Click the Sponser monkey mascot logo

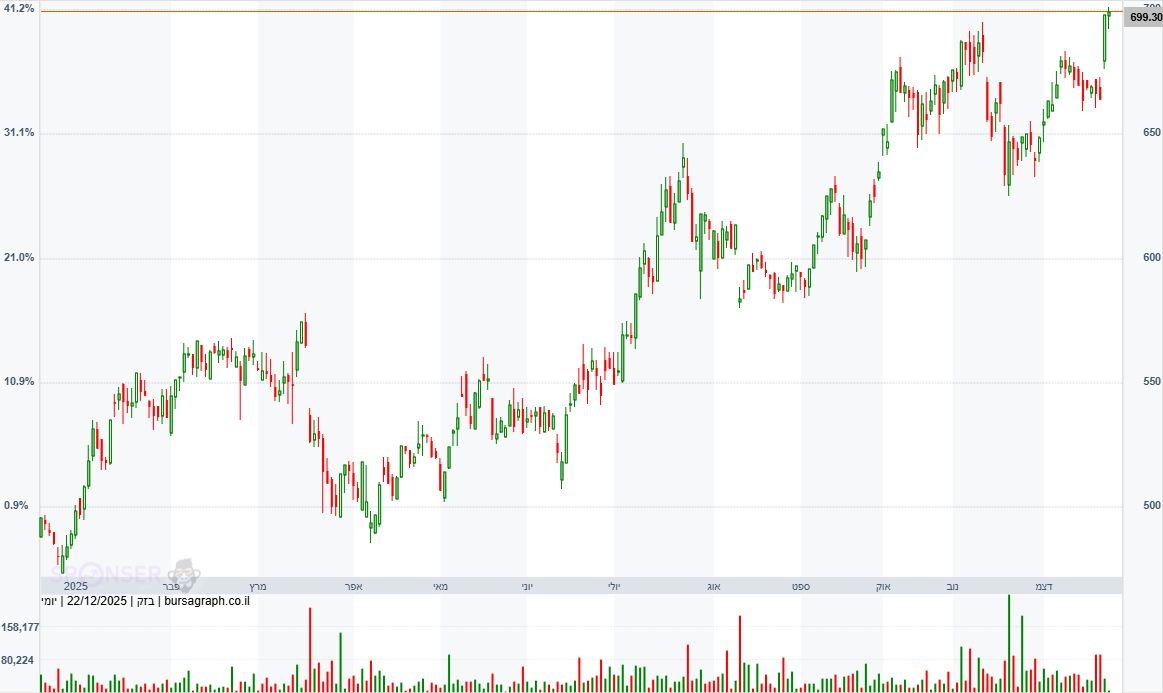pyautogui.click(x=184, y=573)
